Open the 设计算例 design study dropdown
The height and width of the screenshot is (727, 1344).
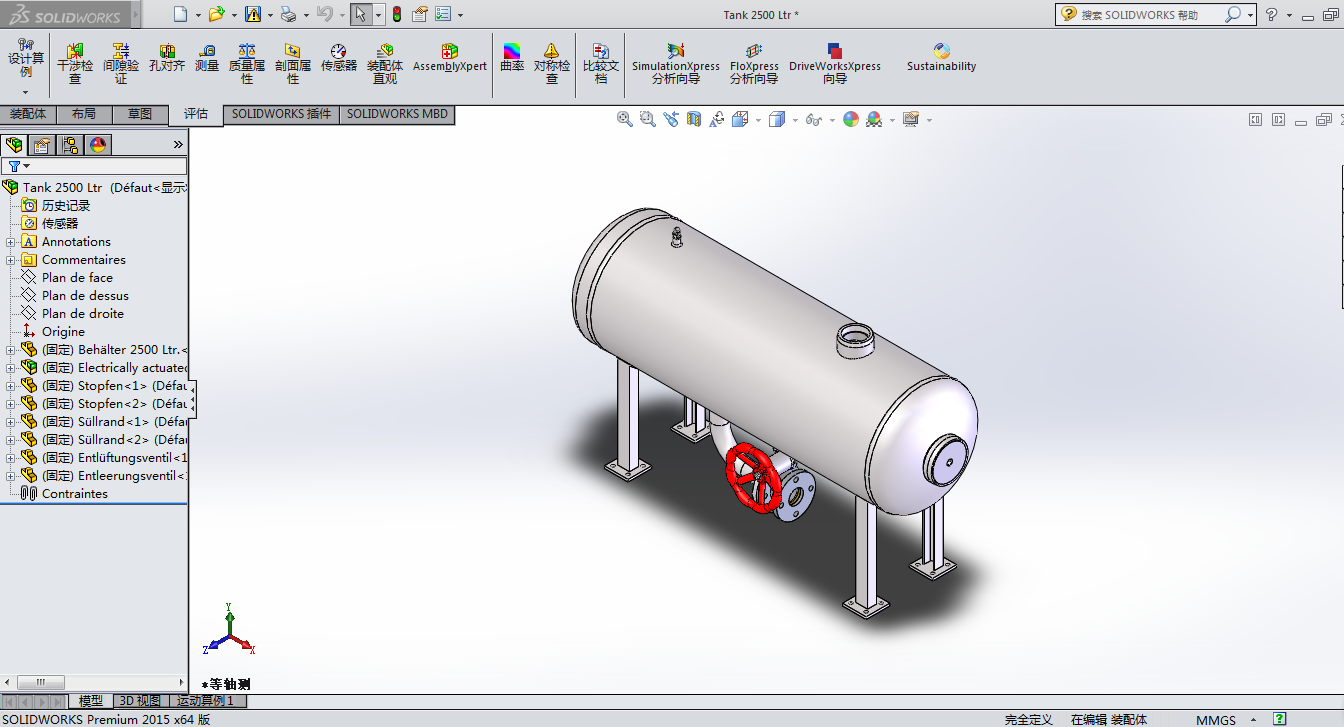(x=26, y=91)
